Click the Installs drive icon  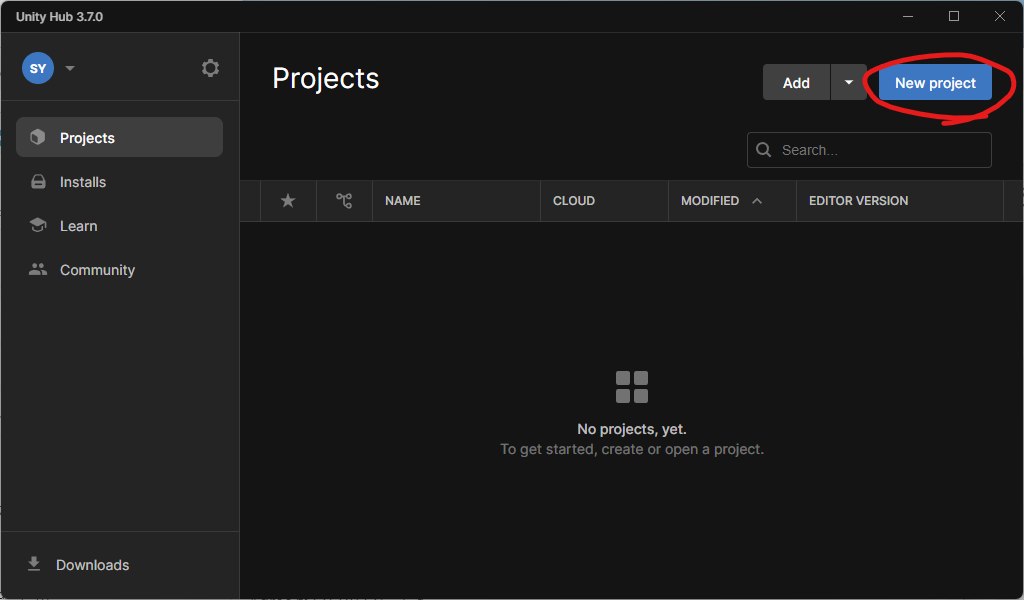point(38,182)
